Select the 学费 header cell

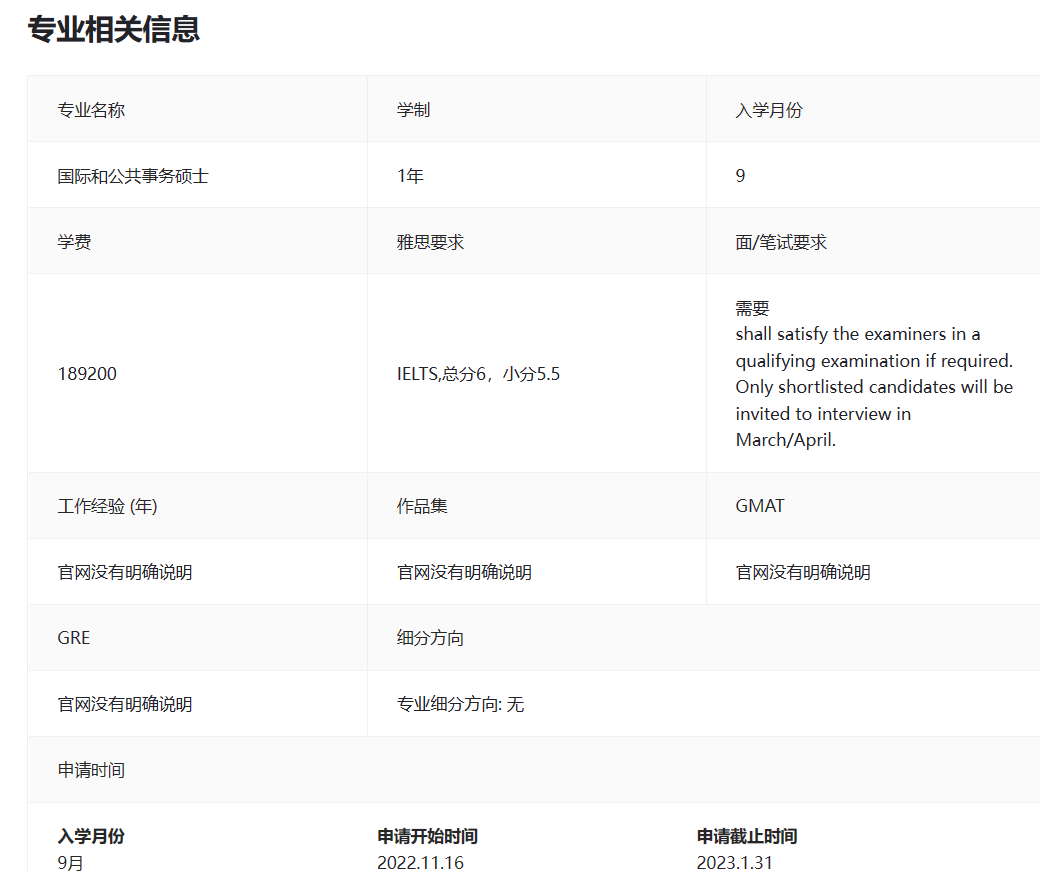point(74,242)
